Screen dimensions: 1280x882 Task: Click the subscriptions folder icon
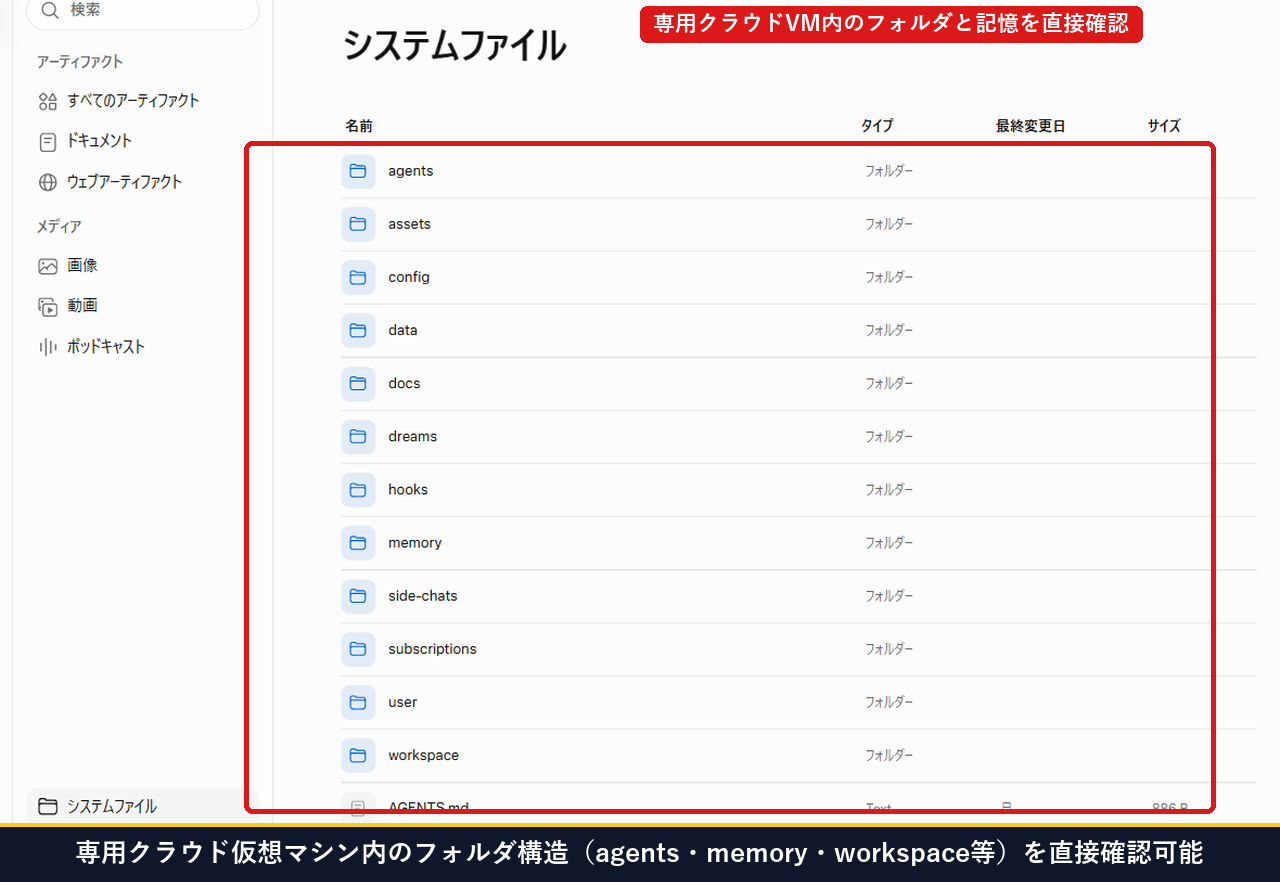pyautogui.click(x=358, y=648)
